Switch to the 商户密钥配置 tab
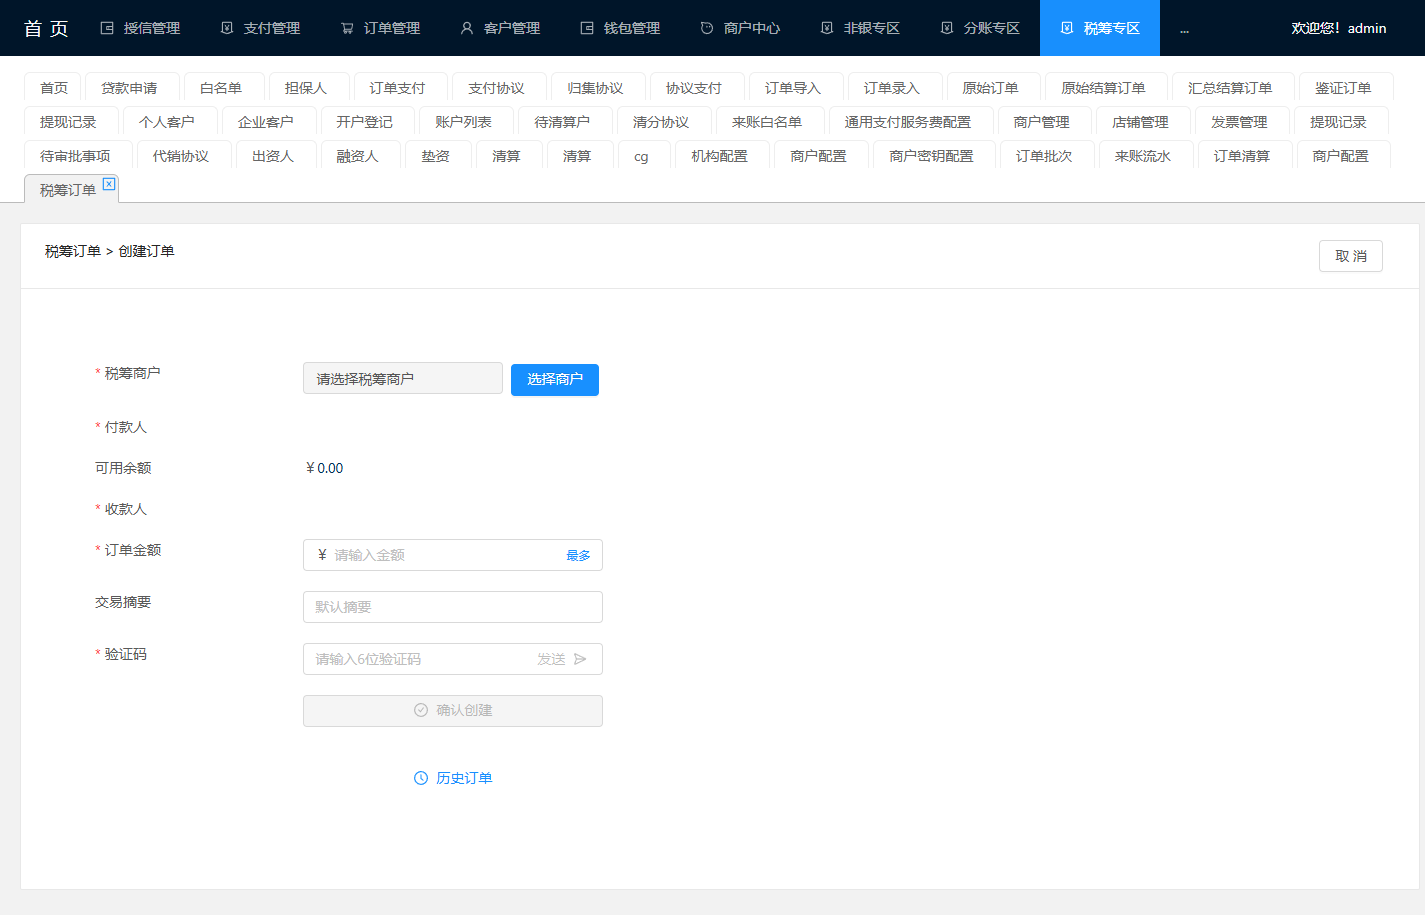The height and width of the screenshot is (915, 1425). click(x=932, y=156)
